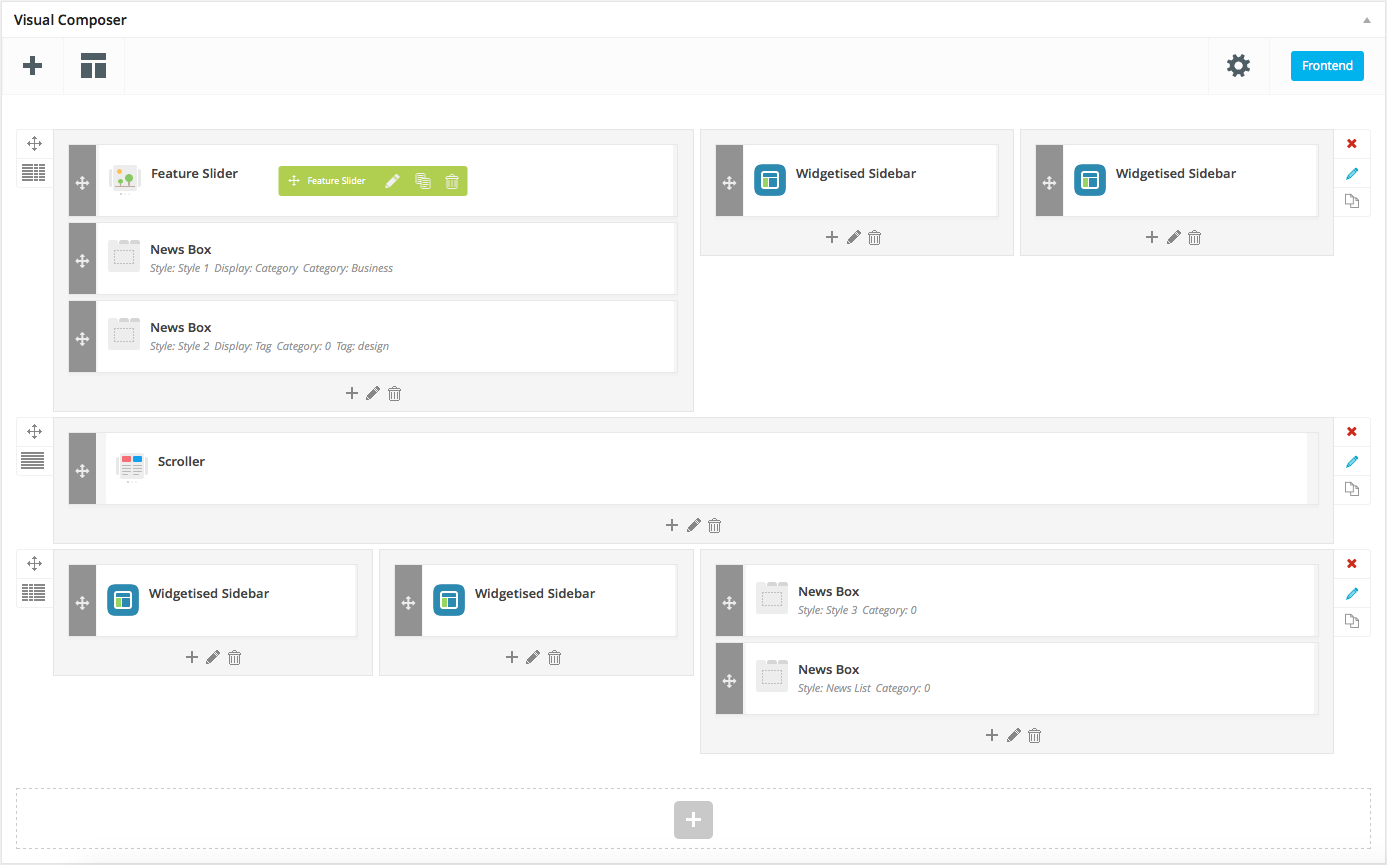
Task: Click the large empty-area add element button
Action: pyautogui.click(x=693, y=820)
